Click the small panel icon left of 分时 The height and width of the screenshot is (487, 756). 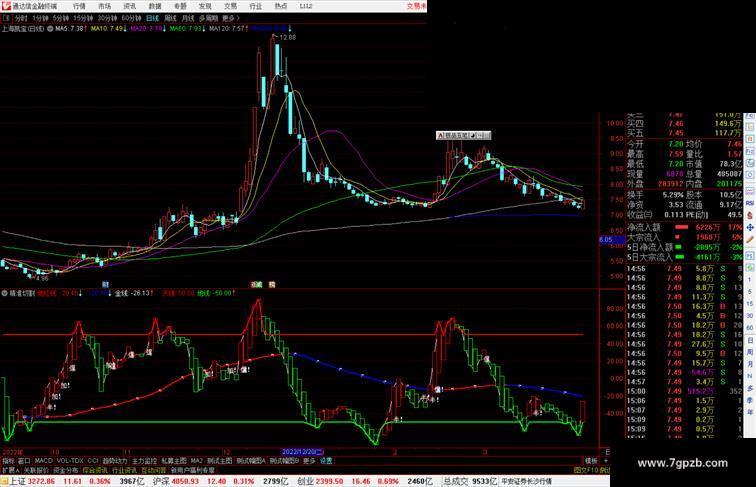[6, 18]
